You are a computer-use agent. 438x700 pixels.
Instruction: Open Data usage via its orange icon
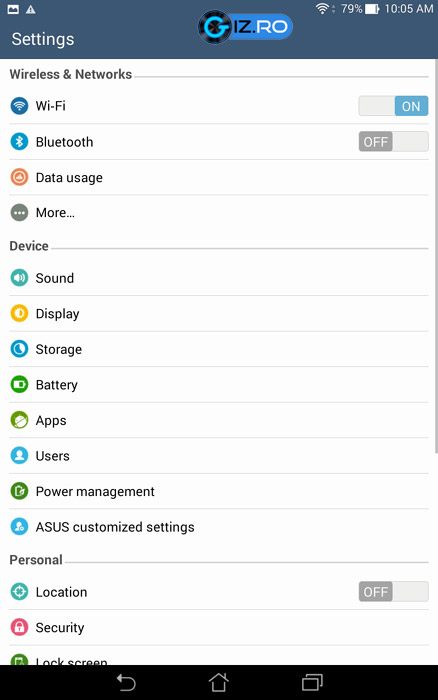(19, 177)
